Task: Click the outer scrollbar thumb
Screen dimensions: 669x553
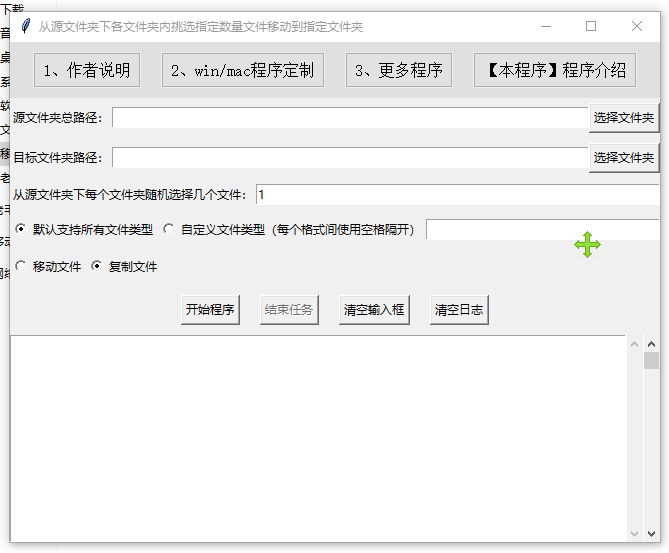Action: coord(652,361)
